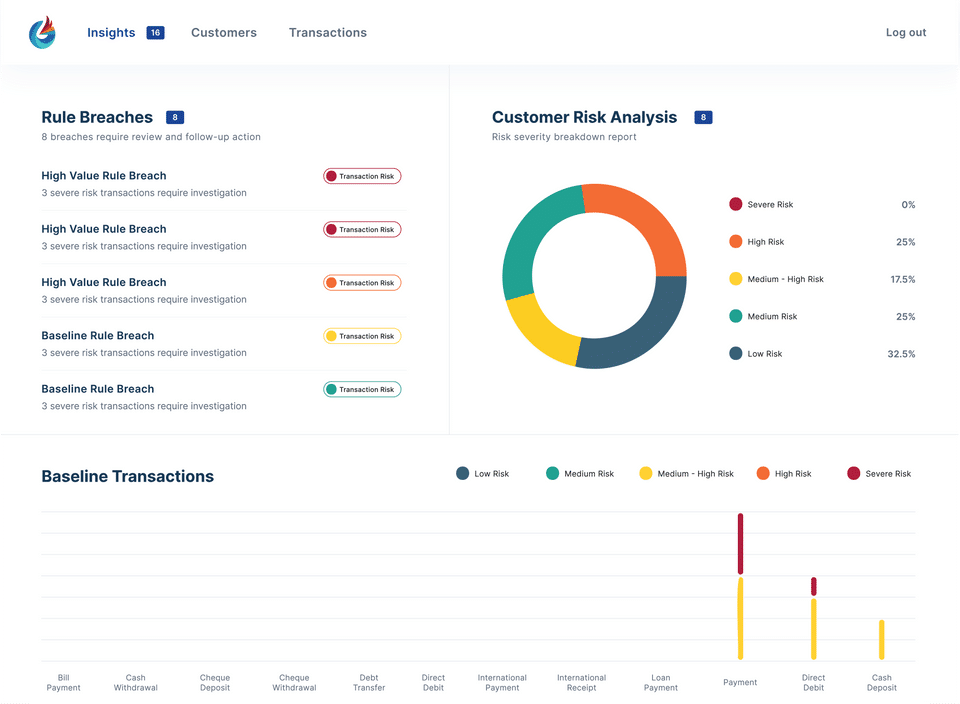Viewport: 960px width, 704px height.
Task: Click the red segment of the Direct Debit bar
Action: [814, 586]
